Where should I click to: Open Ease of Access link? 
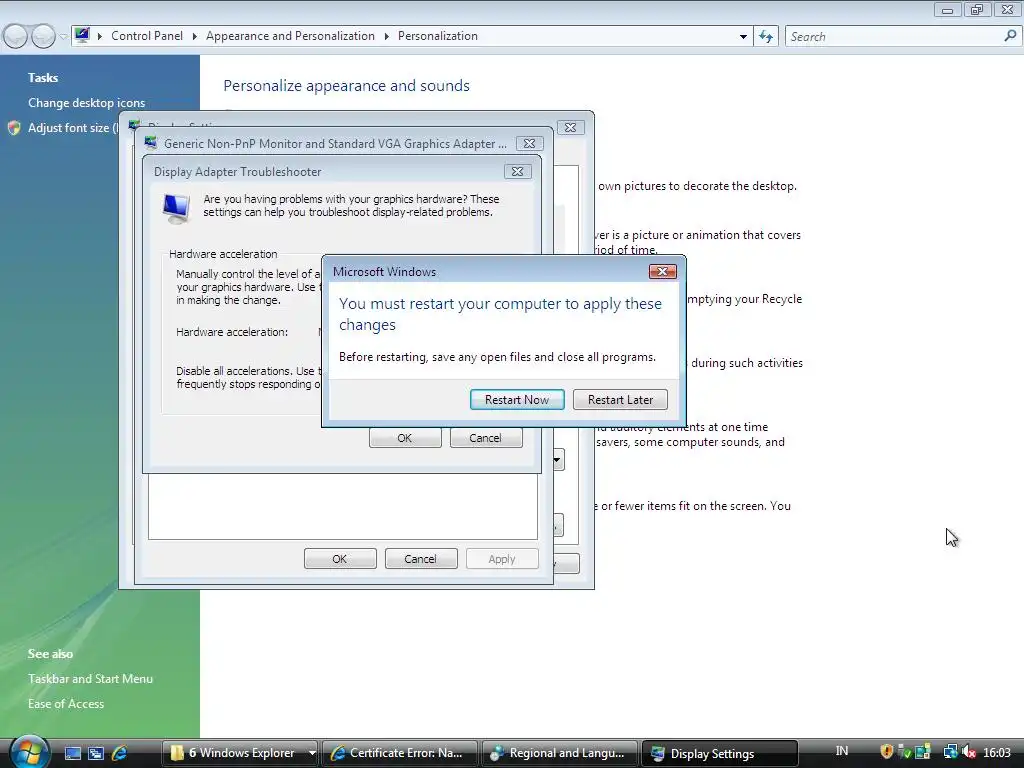pos(66,703)
